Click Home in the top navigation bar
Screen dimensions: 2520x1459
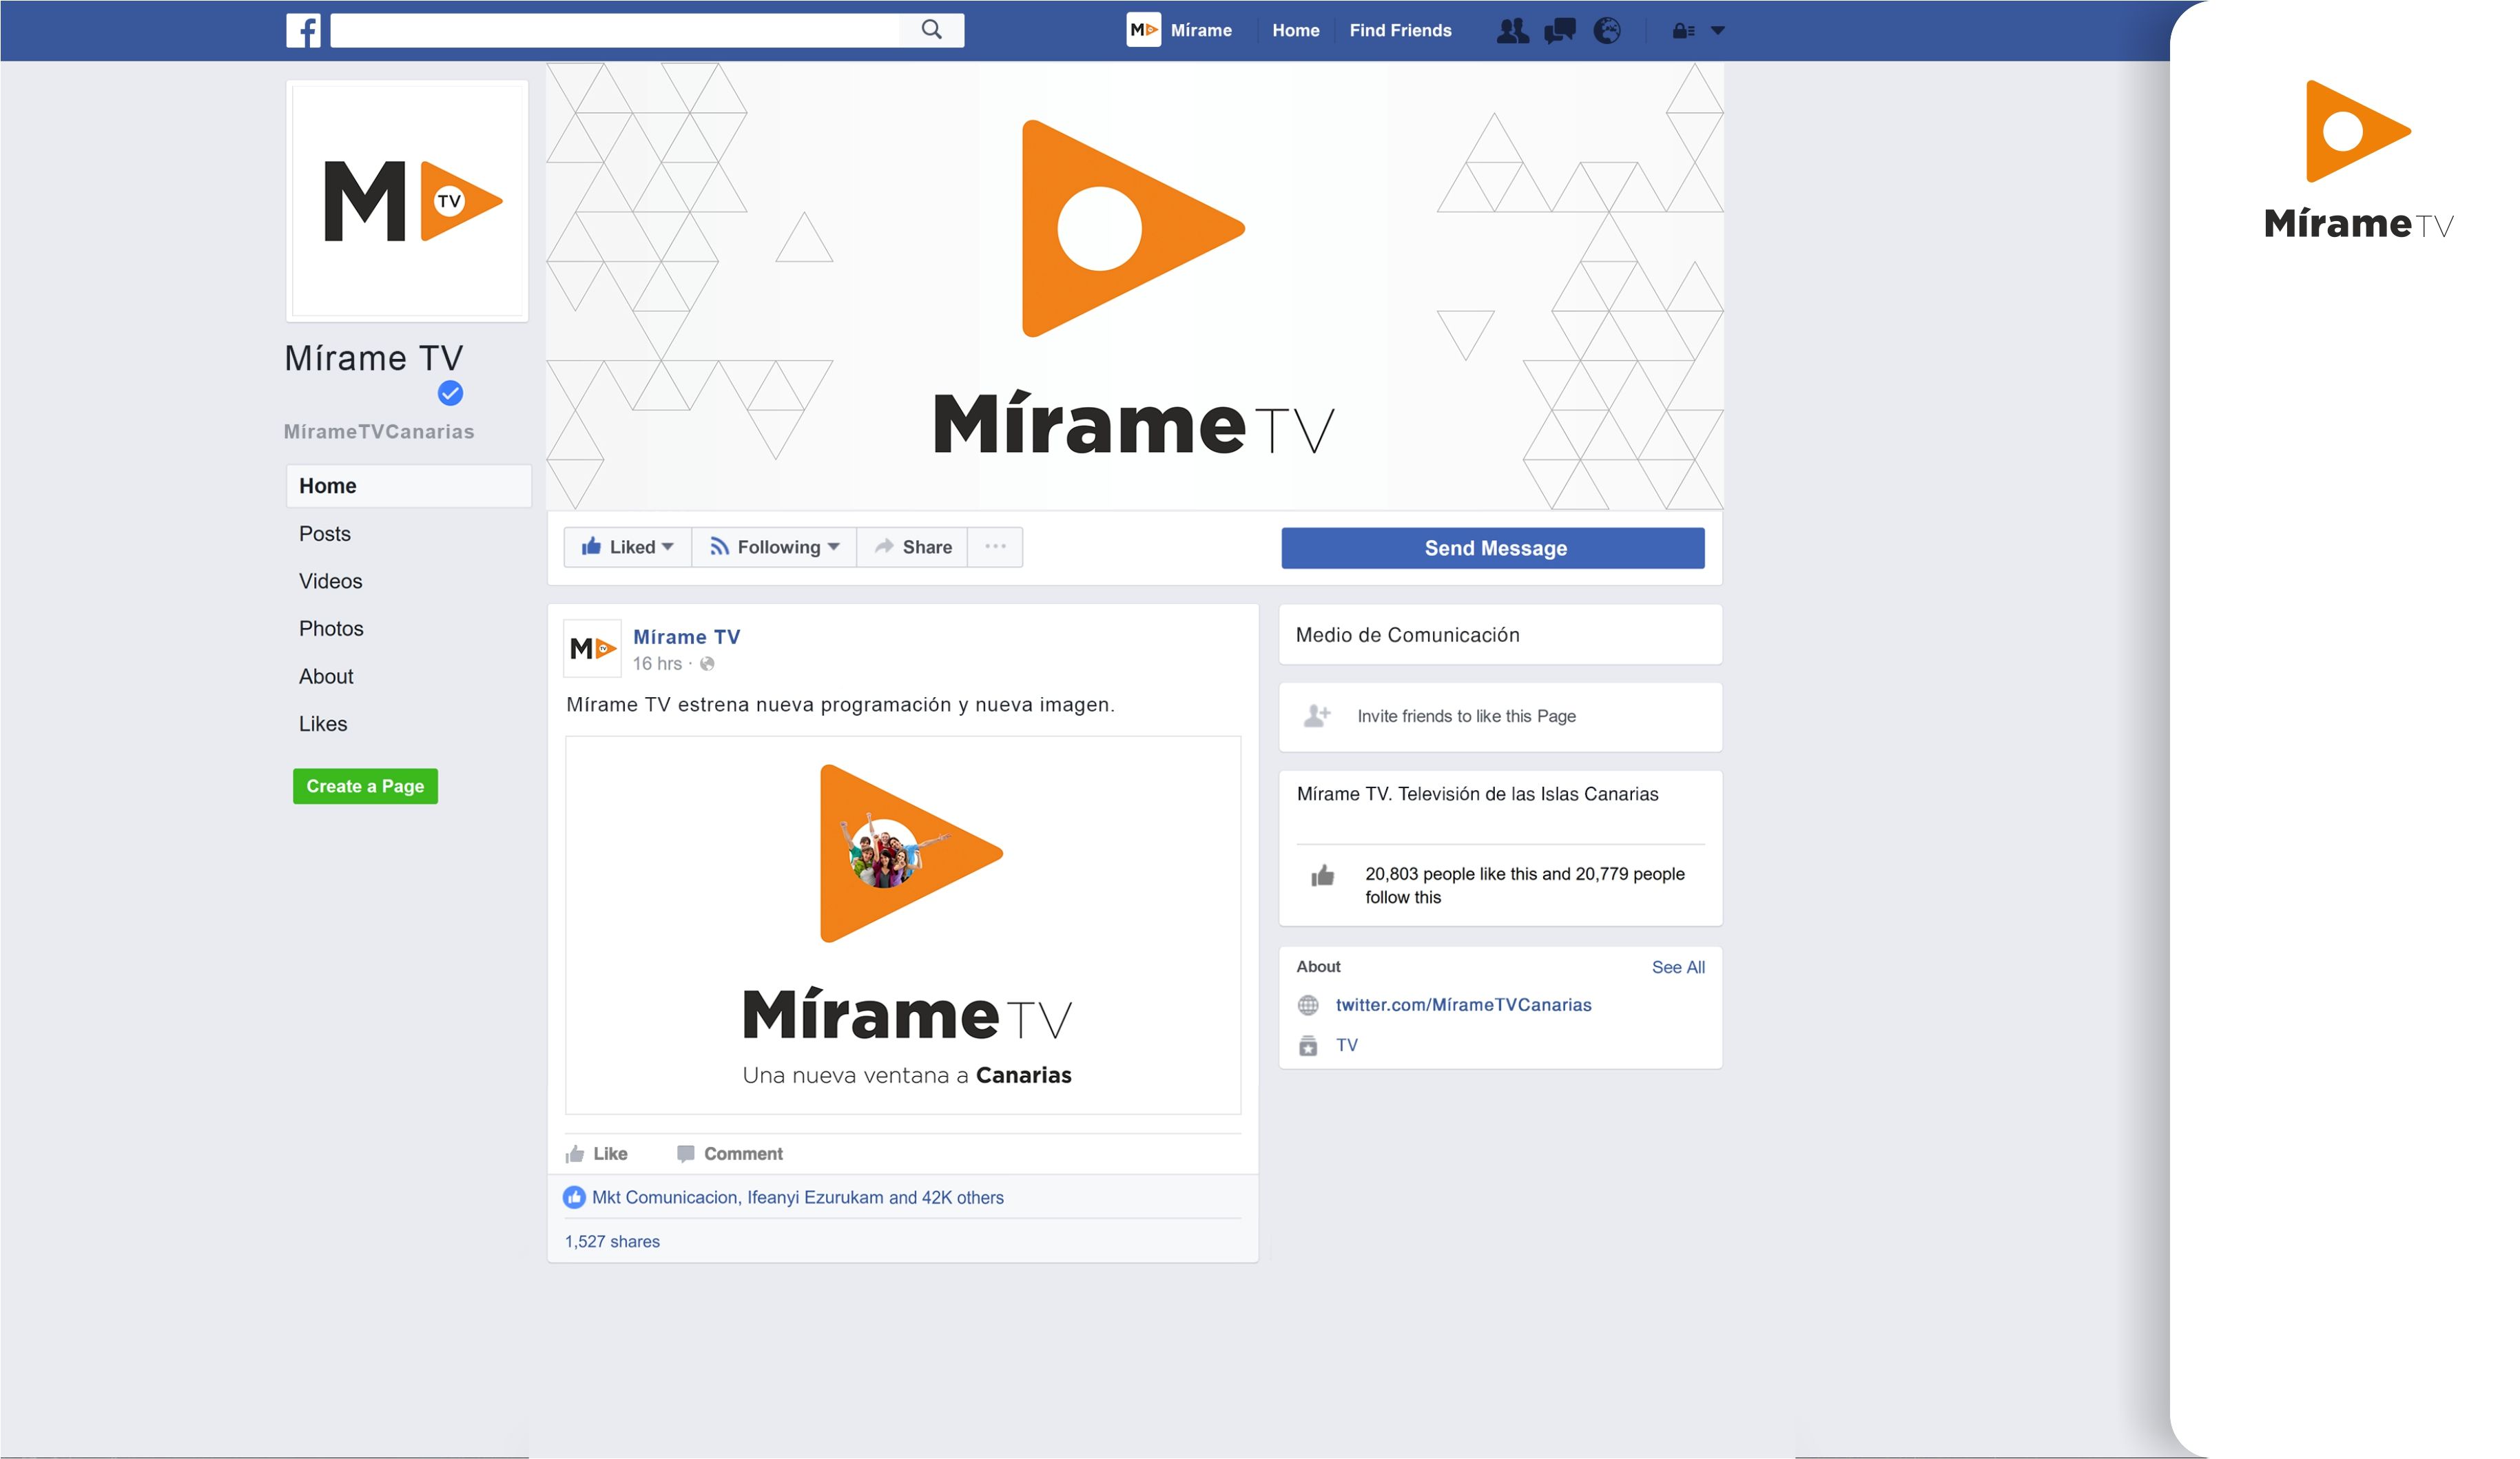[x=1296, y=31]
